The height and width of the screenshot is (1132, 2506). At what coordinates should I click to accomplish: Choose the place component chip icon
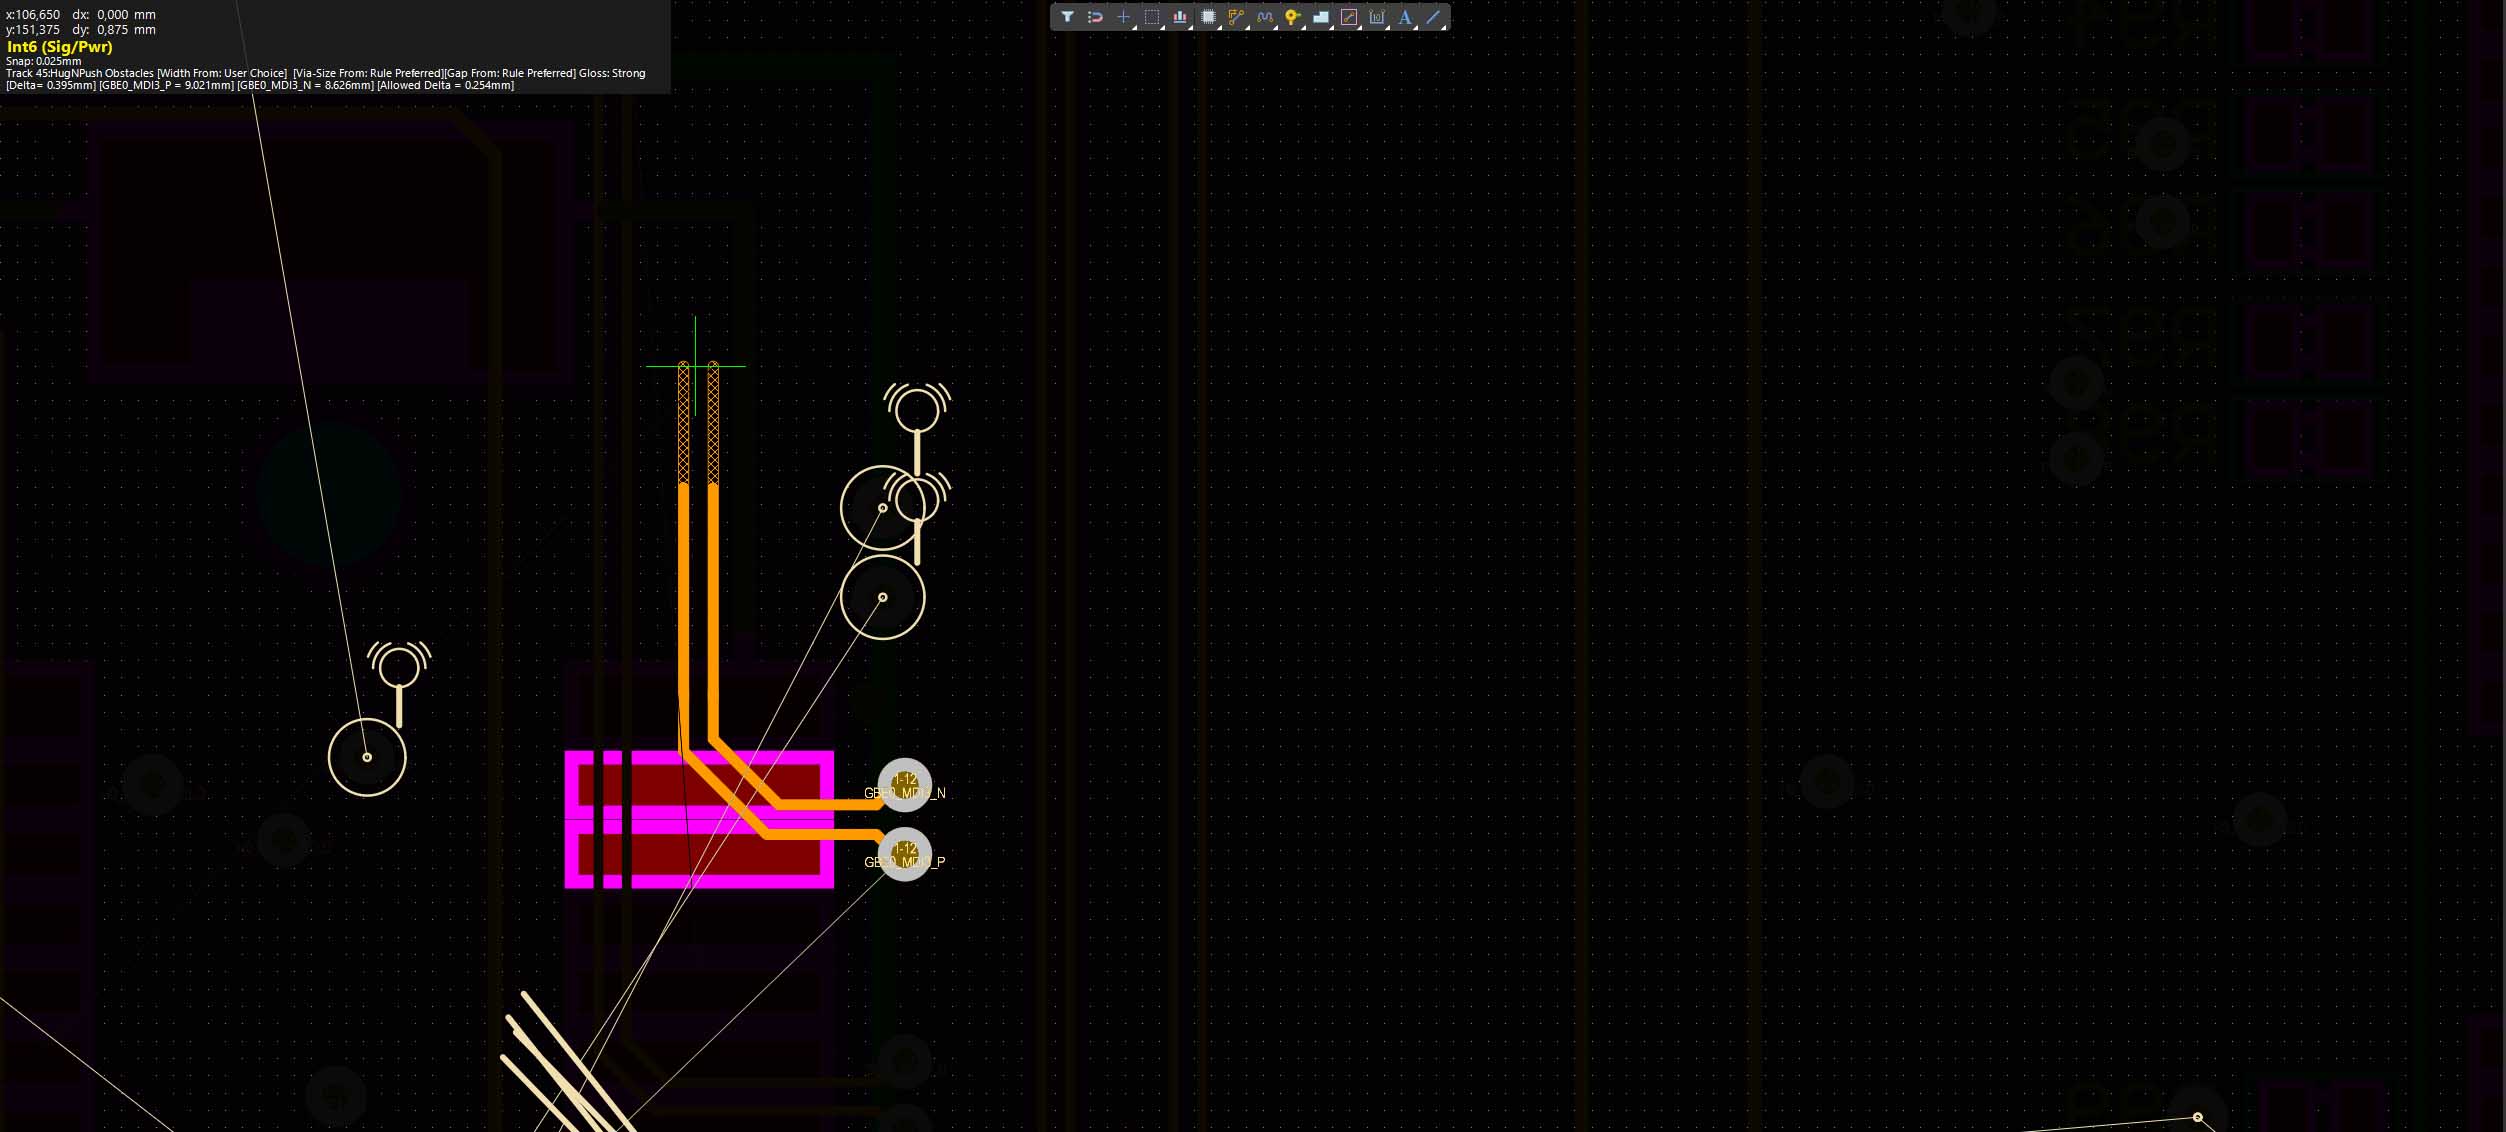coord(1208,17)
